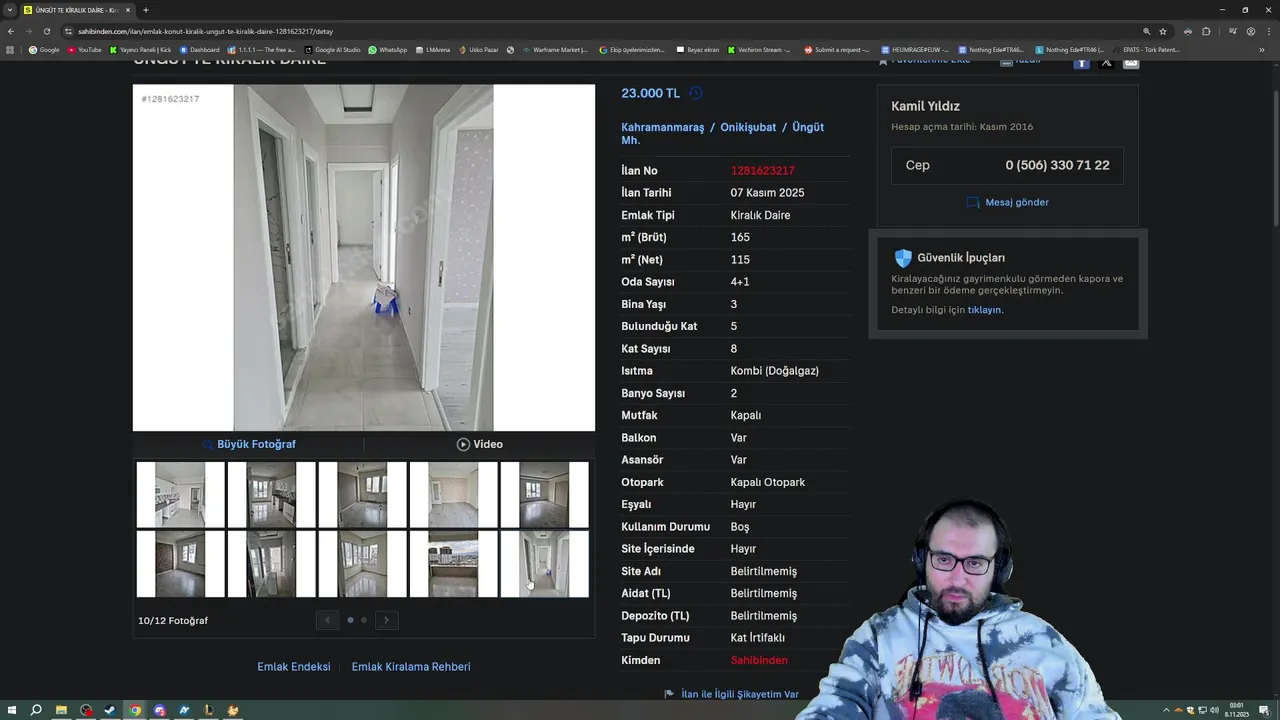Open Steam from the taskbar
This screenshot has height=720, width=1280.
pos(110,710)
